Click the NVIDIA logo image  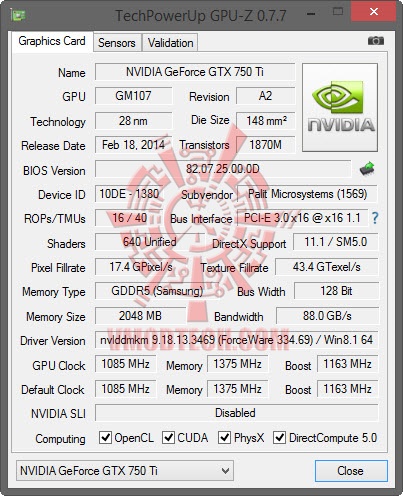(340, 107)
